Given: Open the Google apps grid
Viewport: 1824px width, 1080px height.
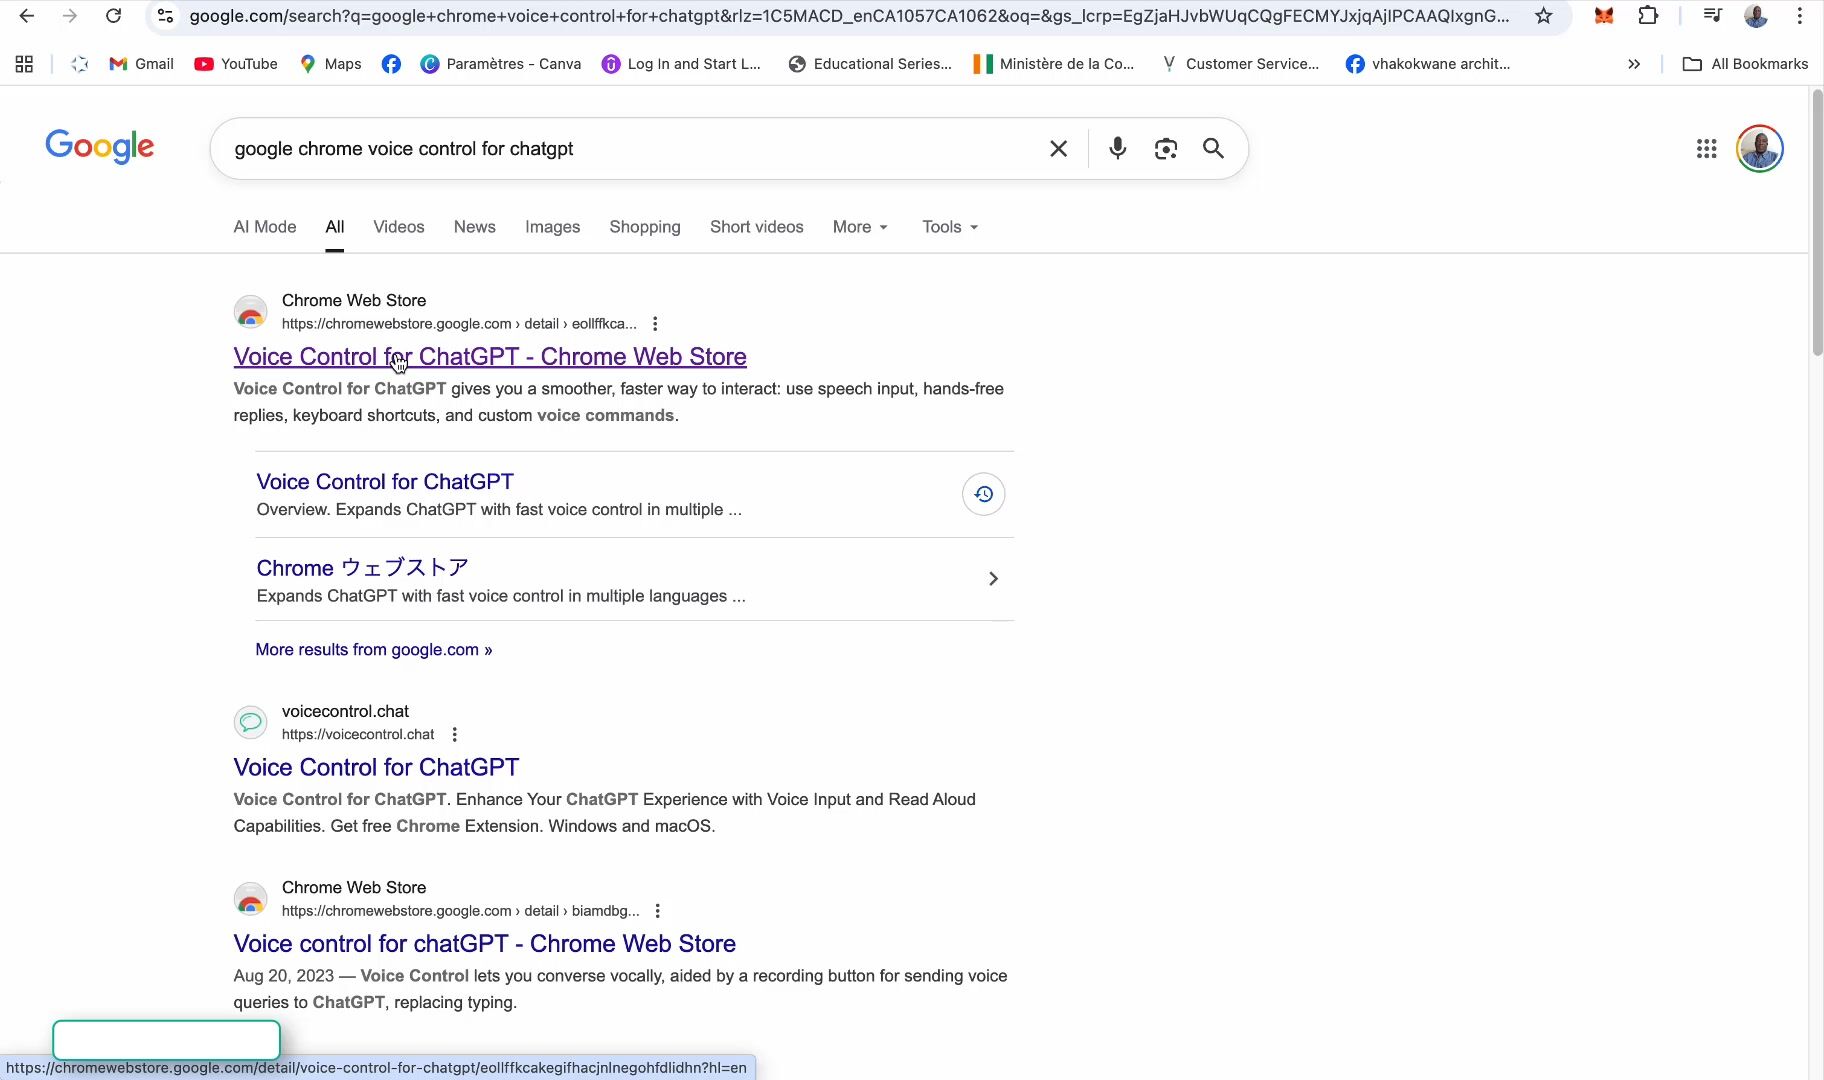Looking at the screenshot, I should [1706, 149].
